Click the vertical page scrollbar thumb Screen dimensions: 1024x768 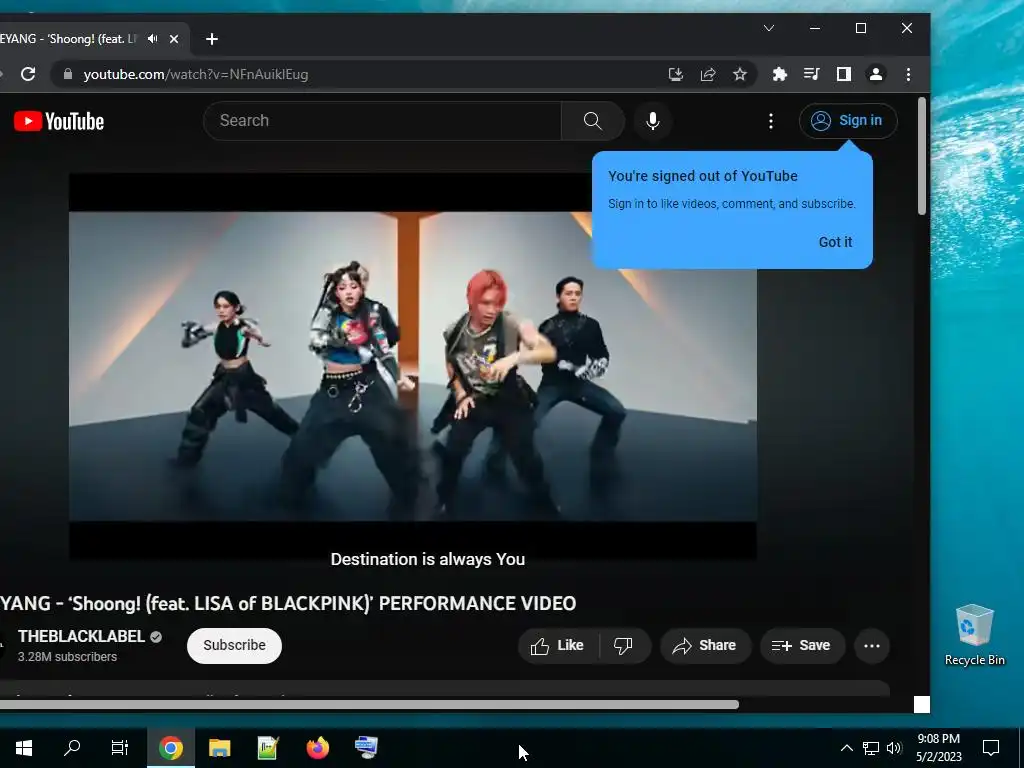[x=921, y=157]
